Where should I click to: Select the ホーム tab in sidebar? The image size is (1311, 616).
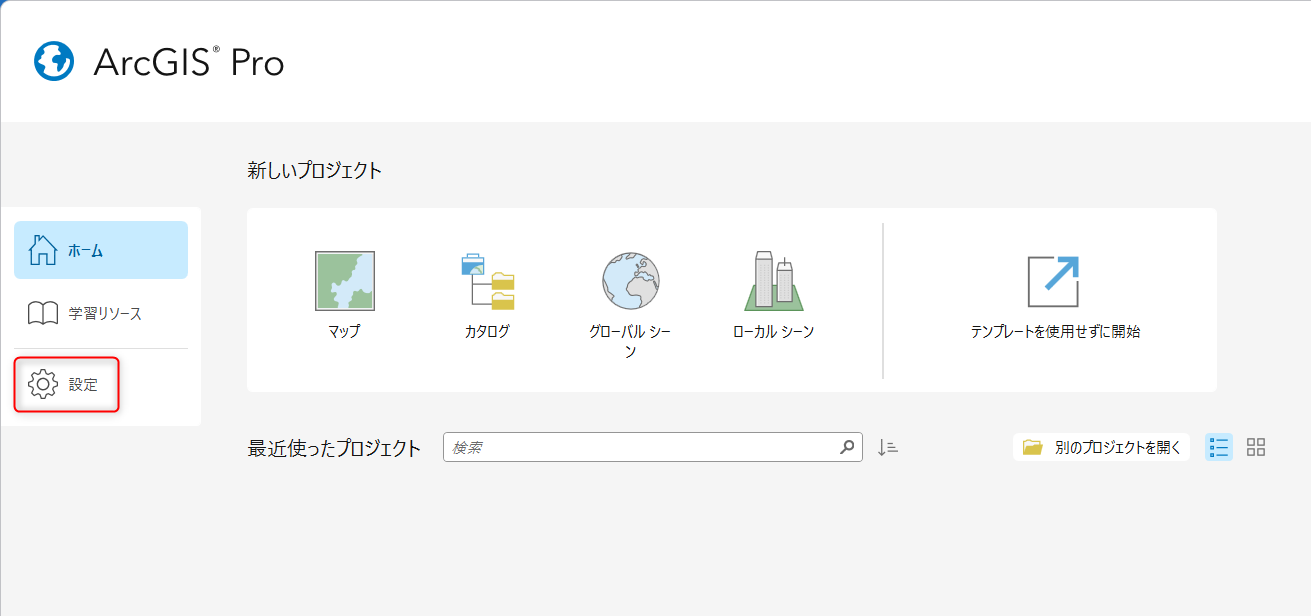100,250
